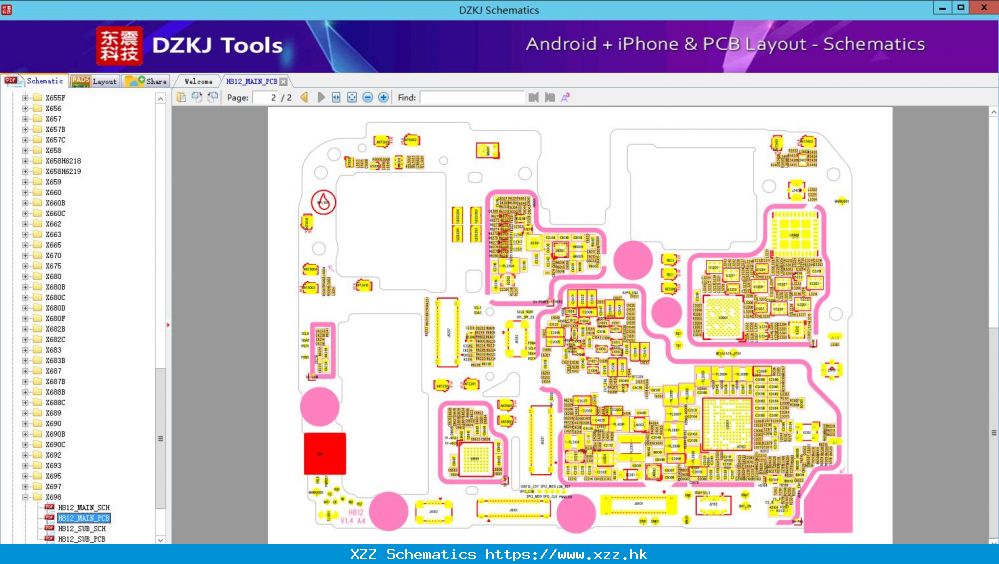This screenshot has height=564, width=999.
Task: Click the circled red drop marker on PCB
Action: pyautogui.click(x=324, y=202)
